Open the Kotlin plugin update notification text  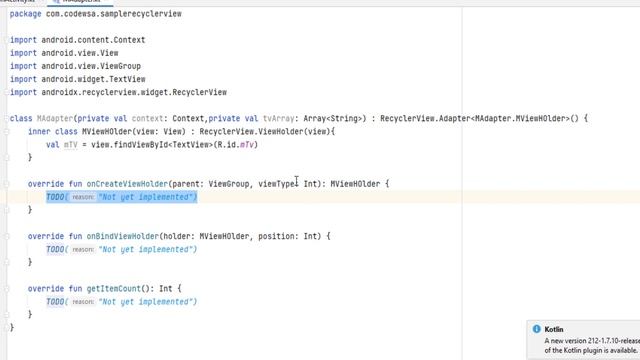[x=592, y=345]
